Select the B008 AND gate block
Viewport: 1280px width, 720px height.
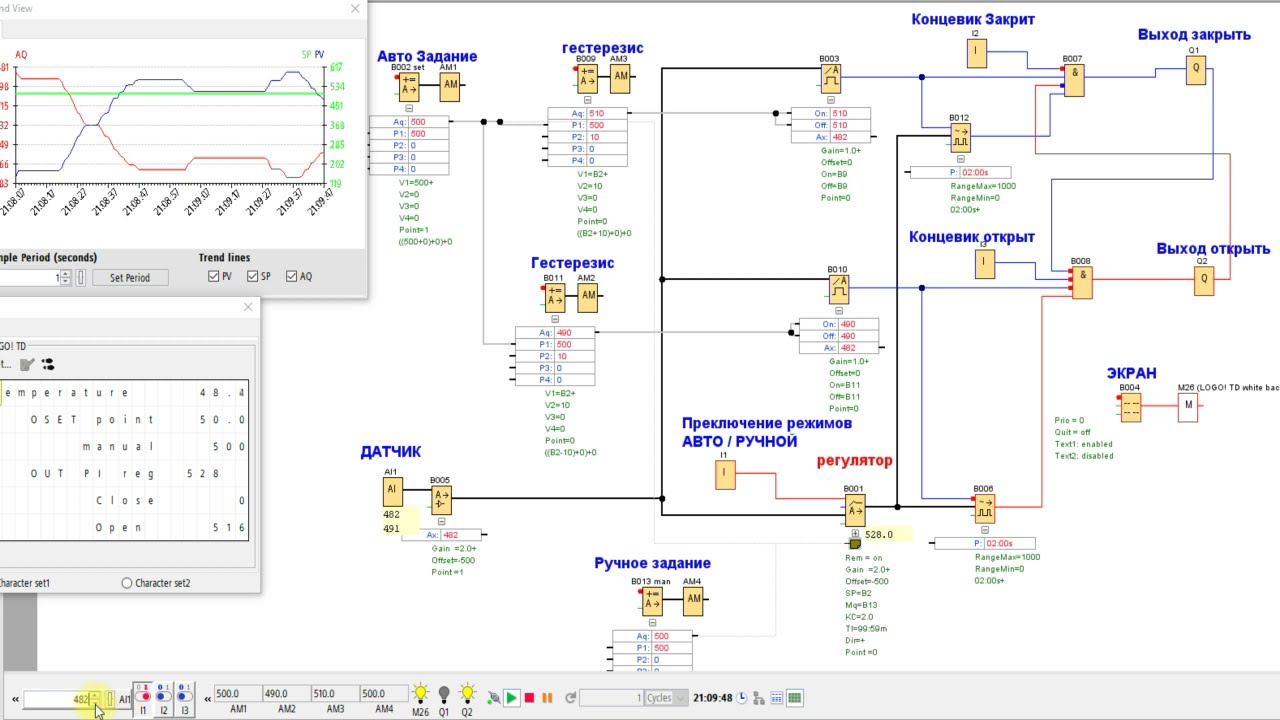click(1082, 282)
